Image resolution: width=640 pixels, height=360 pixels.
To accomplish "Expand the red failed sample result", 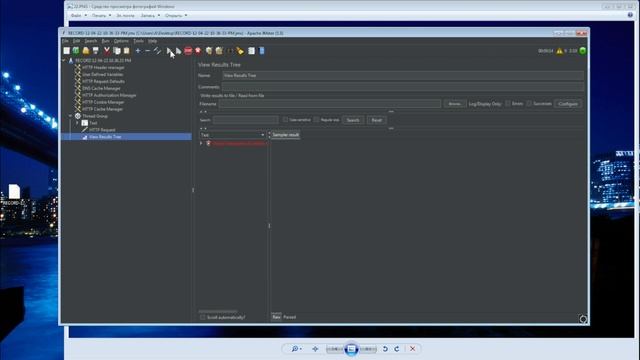I will point(201,143).
